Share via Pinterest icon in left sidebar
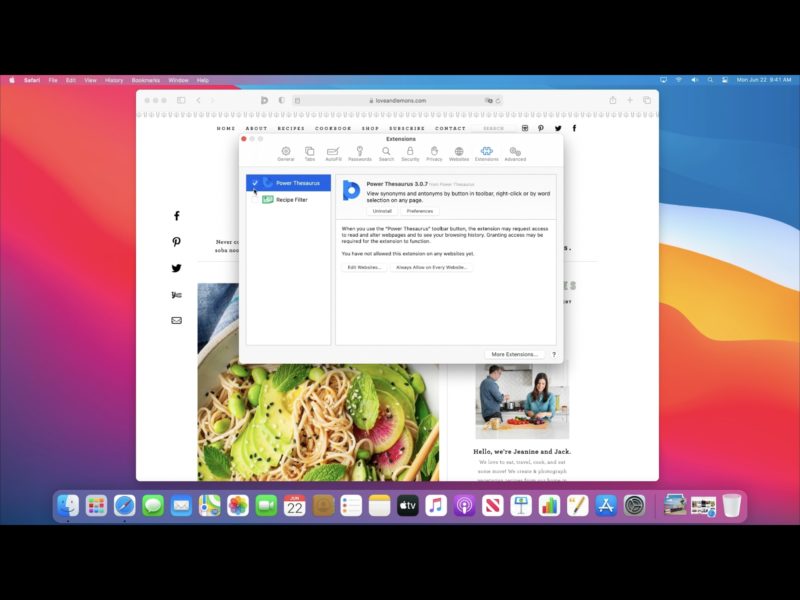The width and height of the screenshot is (800, 600). coord(177,242)
